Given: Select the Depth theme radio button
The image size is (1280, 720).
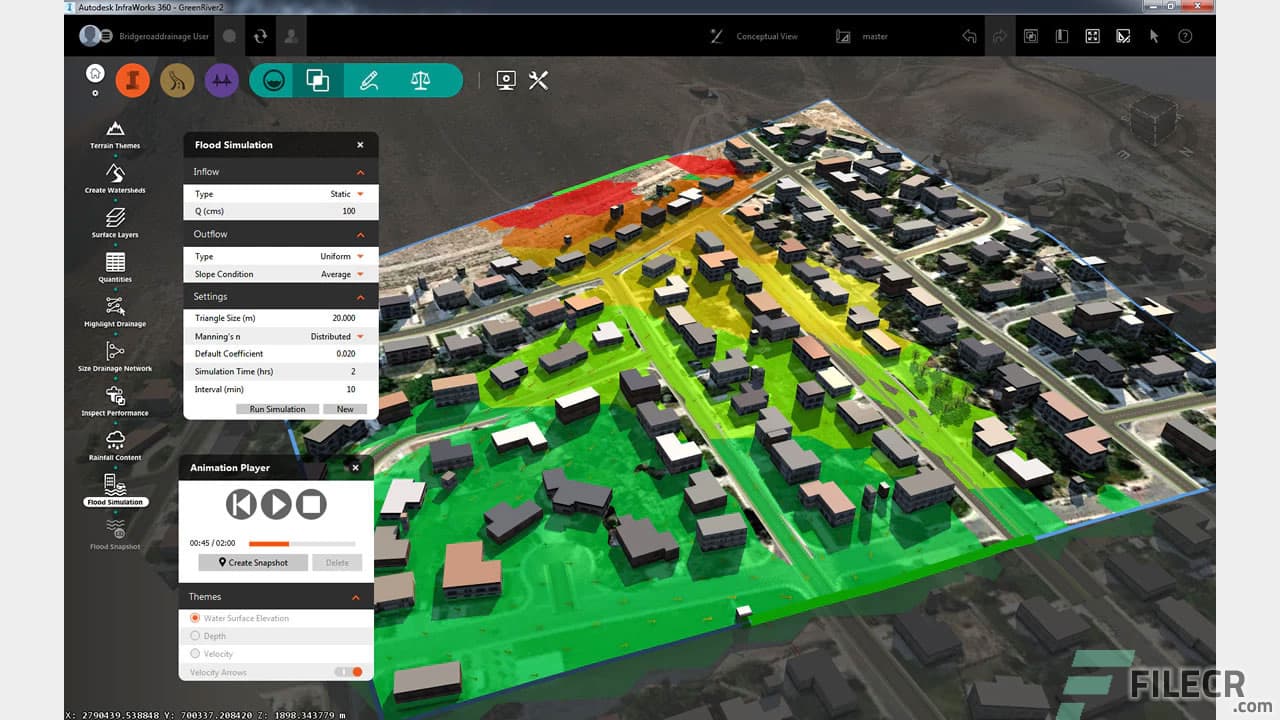Looking at the screenshot, I should coord(195,636).
